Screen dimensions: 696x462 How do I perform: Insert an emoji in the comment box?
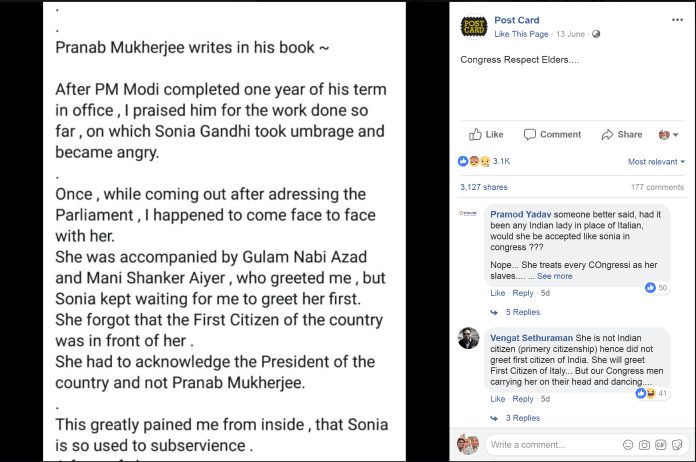tap(627, 444)
